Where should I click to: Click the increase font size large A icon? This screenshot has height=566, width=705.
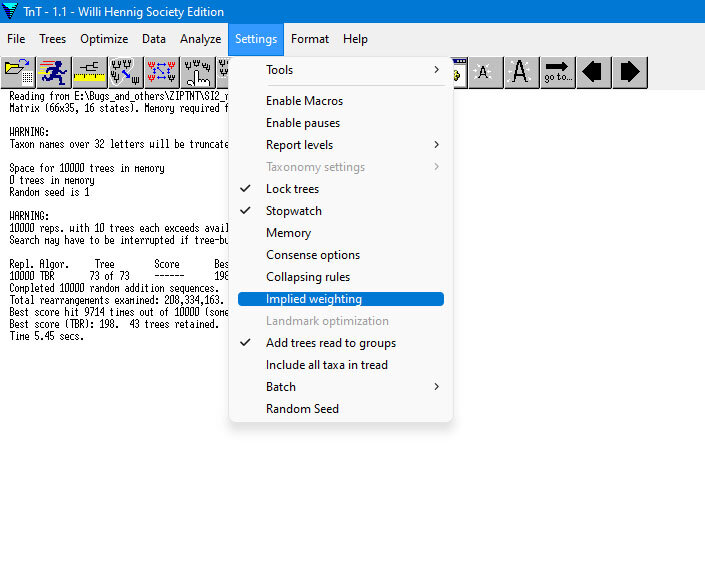[522, 72]
